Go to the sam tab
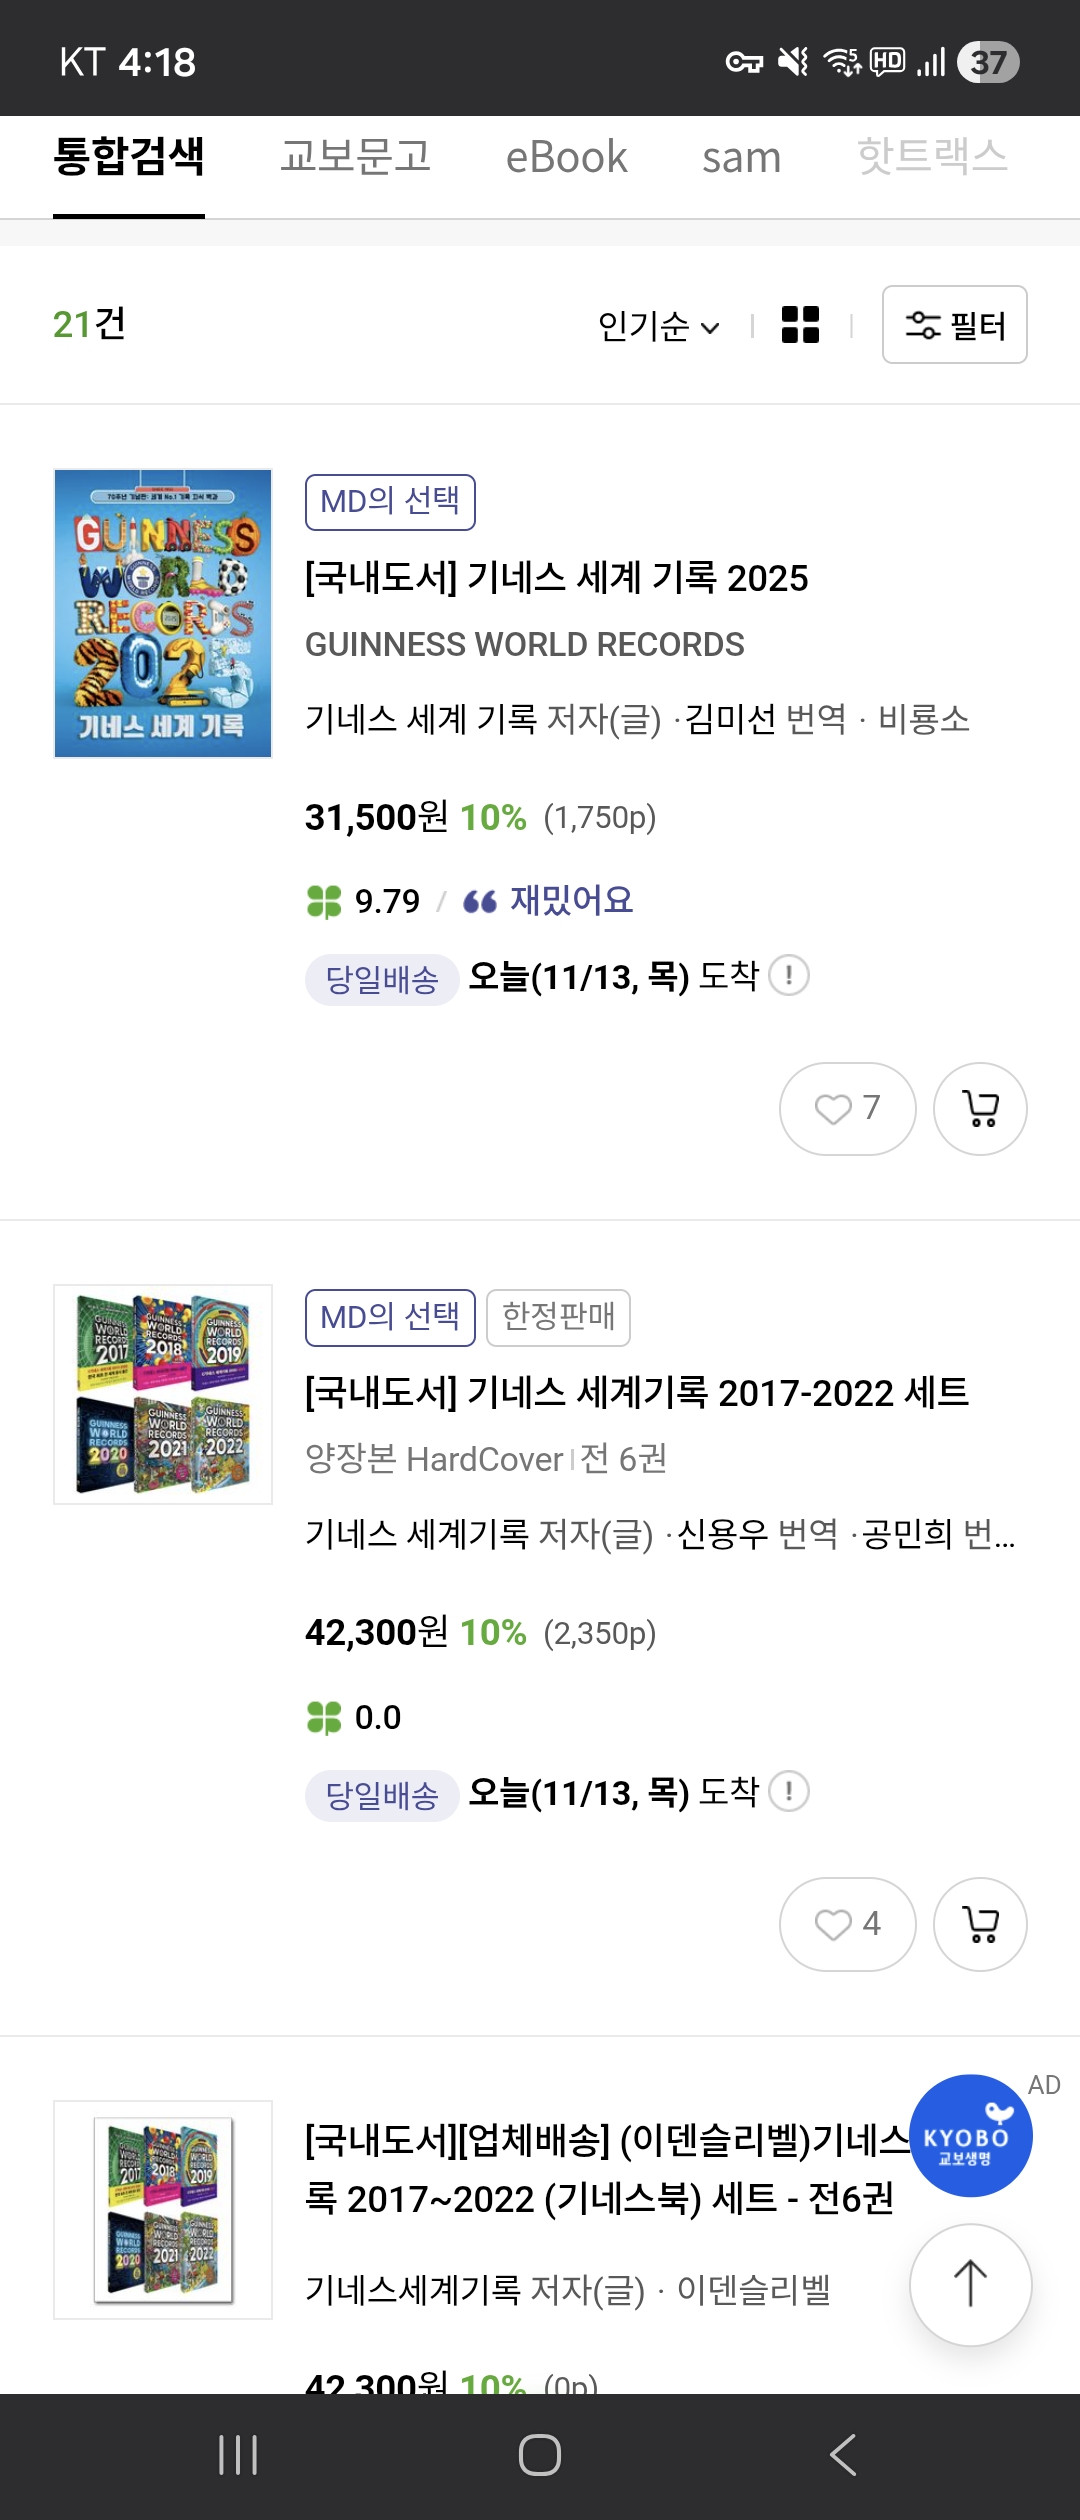 (x=741, y=158)
